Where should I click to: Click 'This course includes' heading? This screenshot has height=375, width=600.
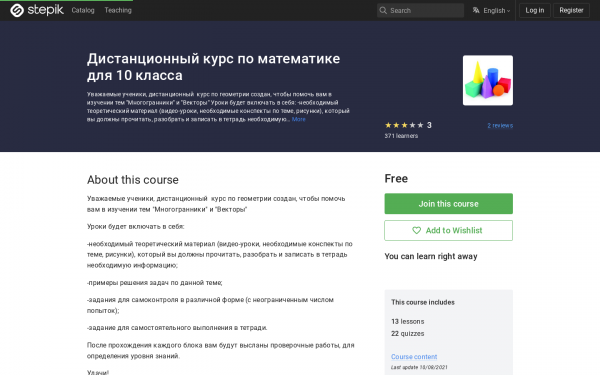coord(423,302)
